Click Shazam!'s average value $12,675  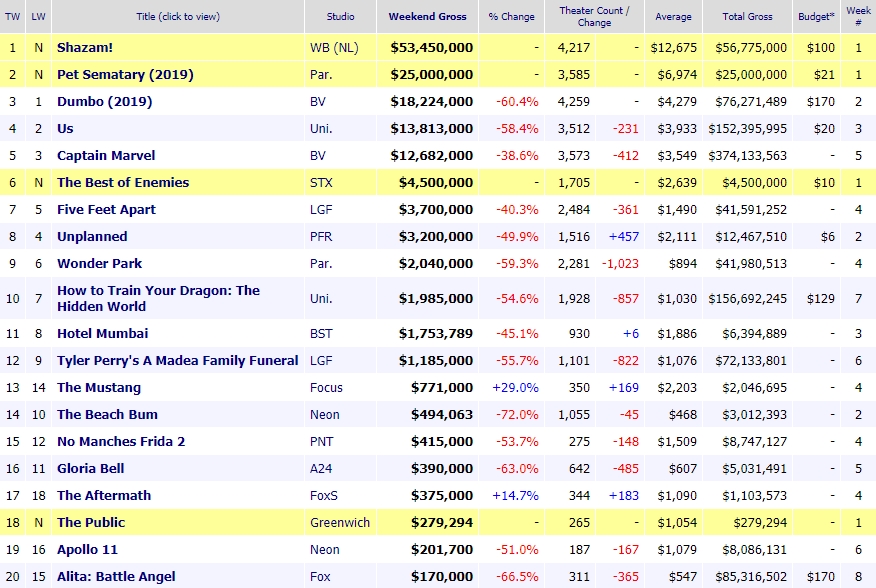click(674, 48)
